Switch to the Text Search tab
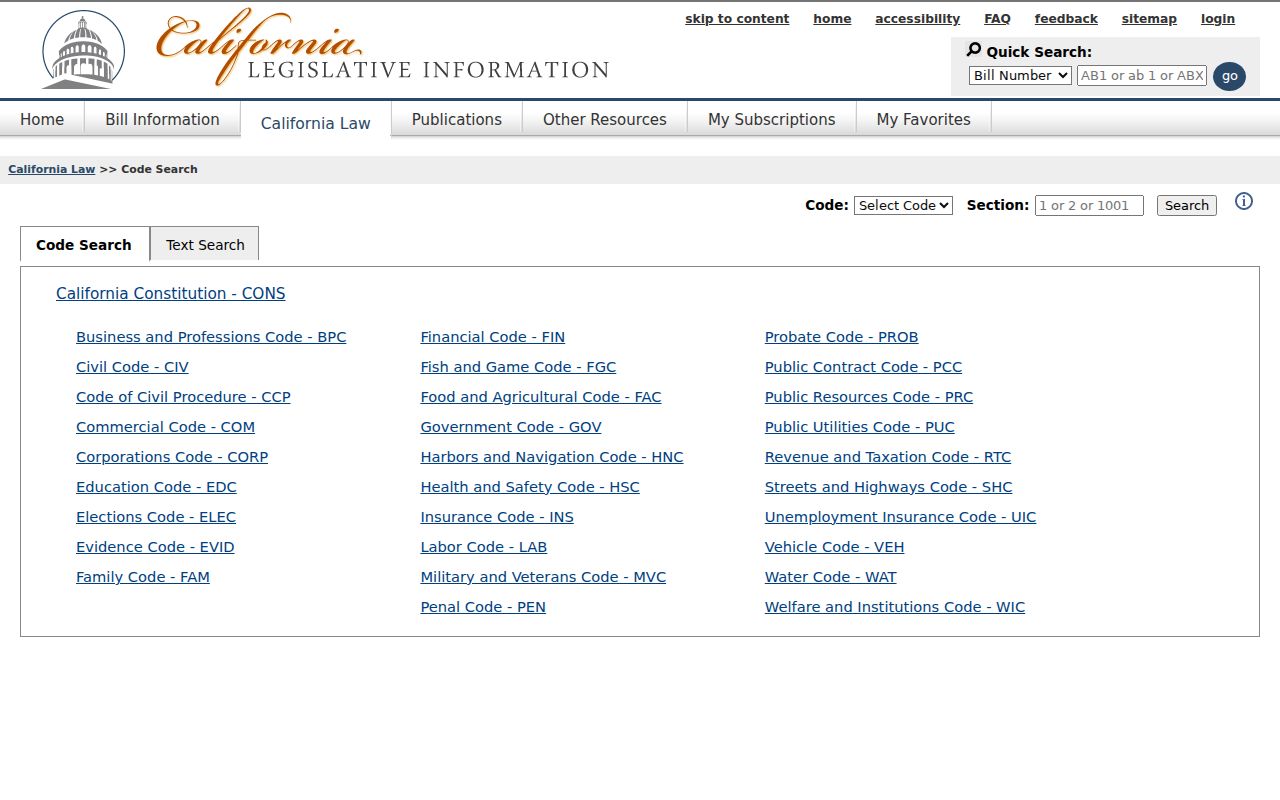Viewport: 1280px width, 800px height. pyautogui.click(x=205, y=244)
